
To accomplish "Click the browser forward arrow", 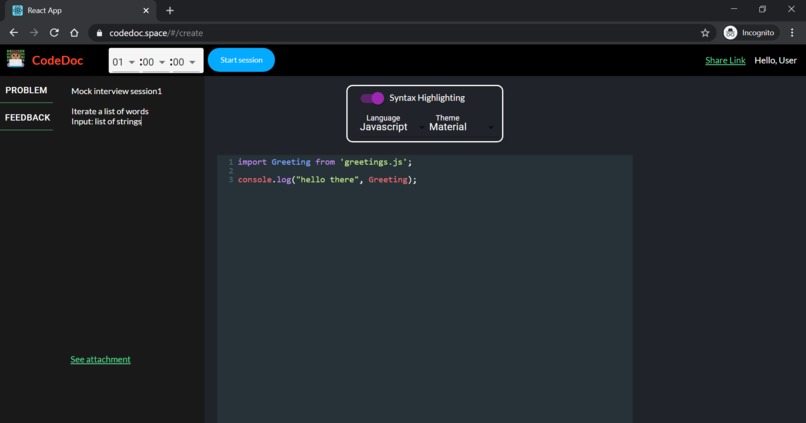I will tap(34, 33).
